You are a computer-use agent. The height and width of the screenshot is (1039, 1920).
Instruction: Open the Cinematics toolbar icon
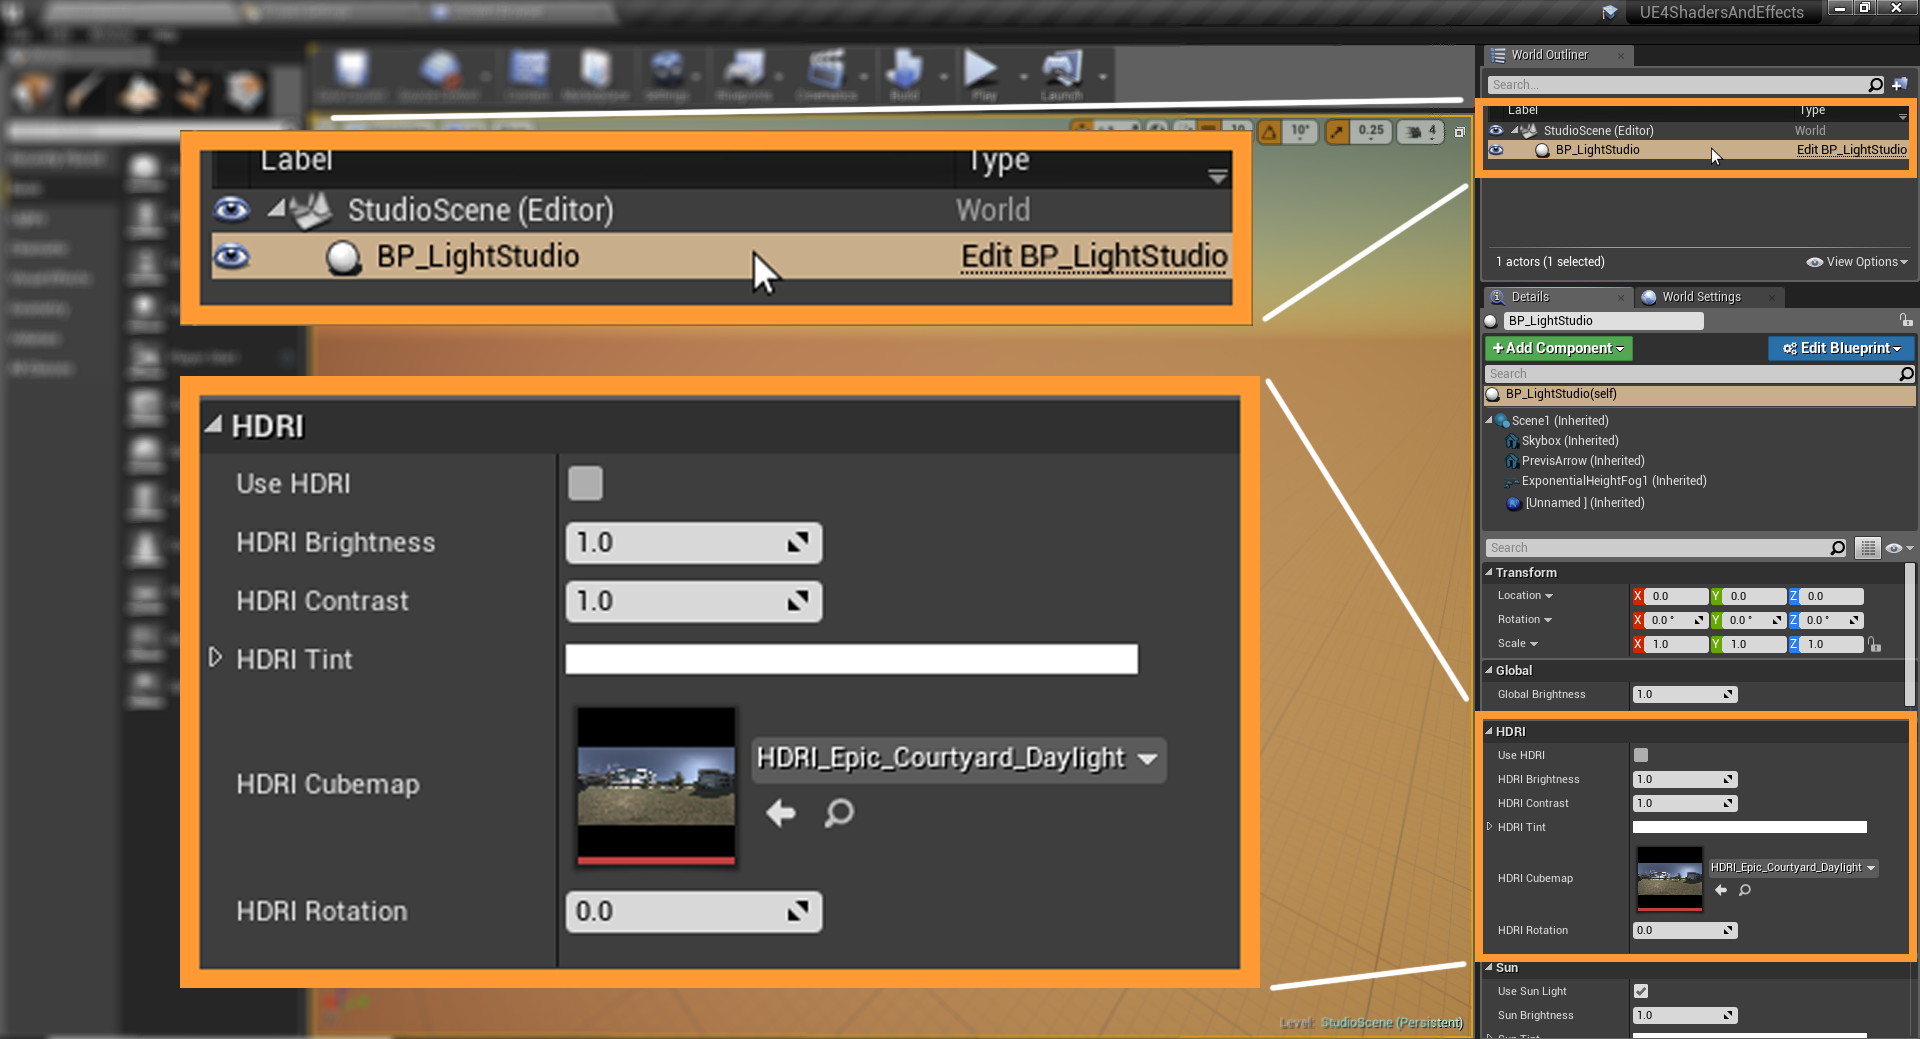[826, 71]
